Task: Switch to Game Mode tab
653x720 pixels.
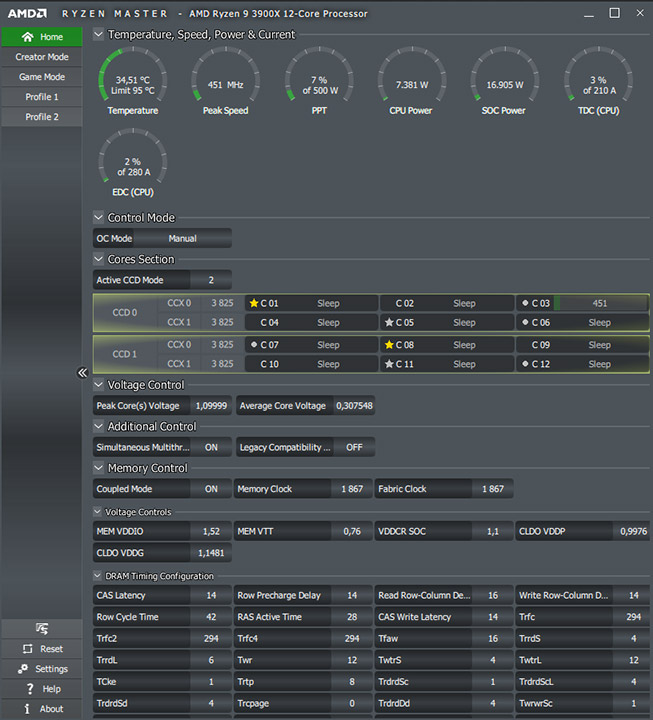Action: coord(42,77)
